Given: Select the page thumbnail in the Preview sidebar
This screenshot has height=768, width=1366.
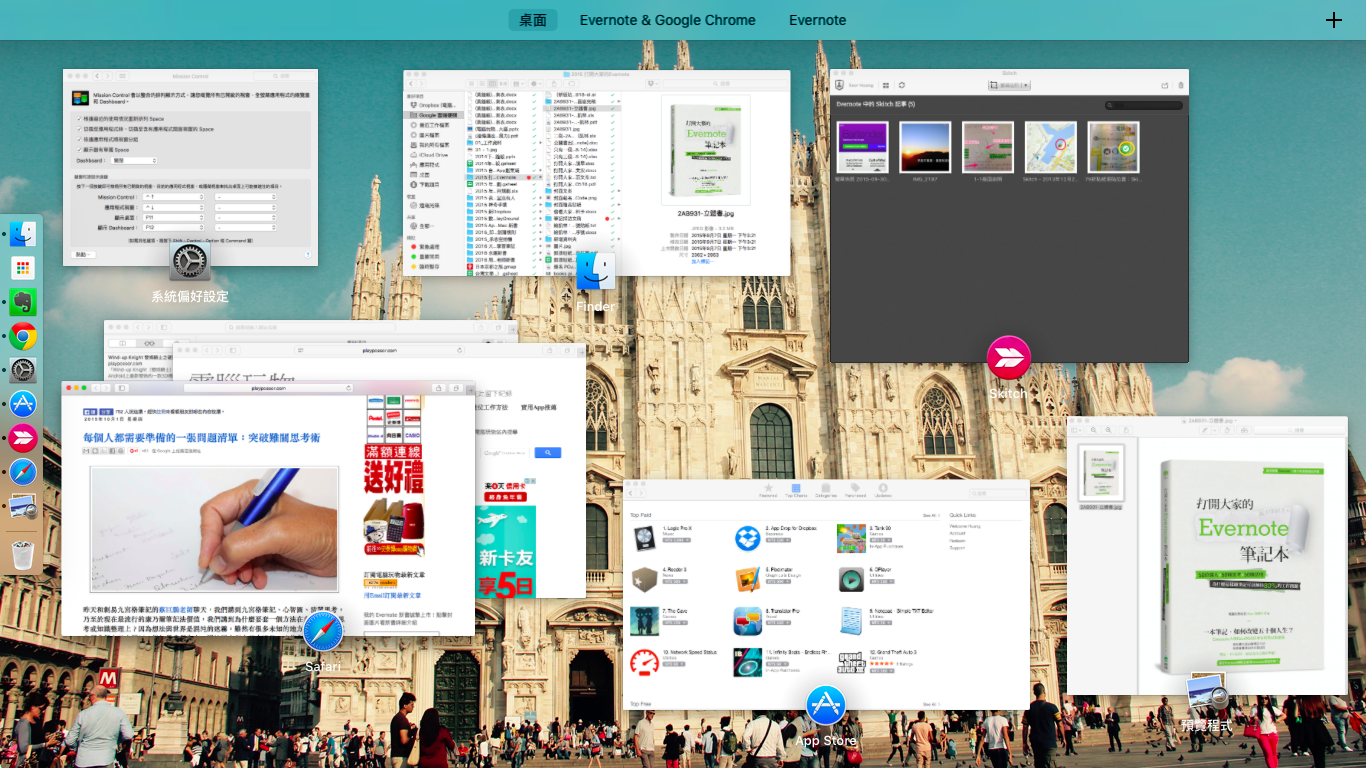Looking at the screenshot, I should pyautogui.click(x=1101, y=473).
